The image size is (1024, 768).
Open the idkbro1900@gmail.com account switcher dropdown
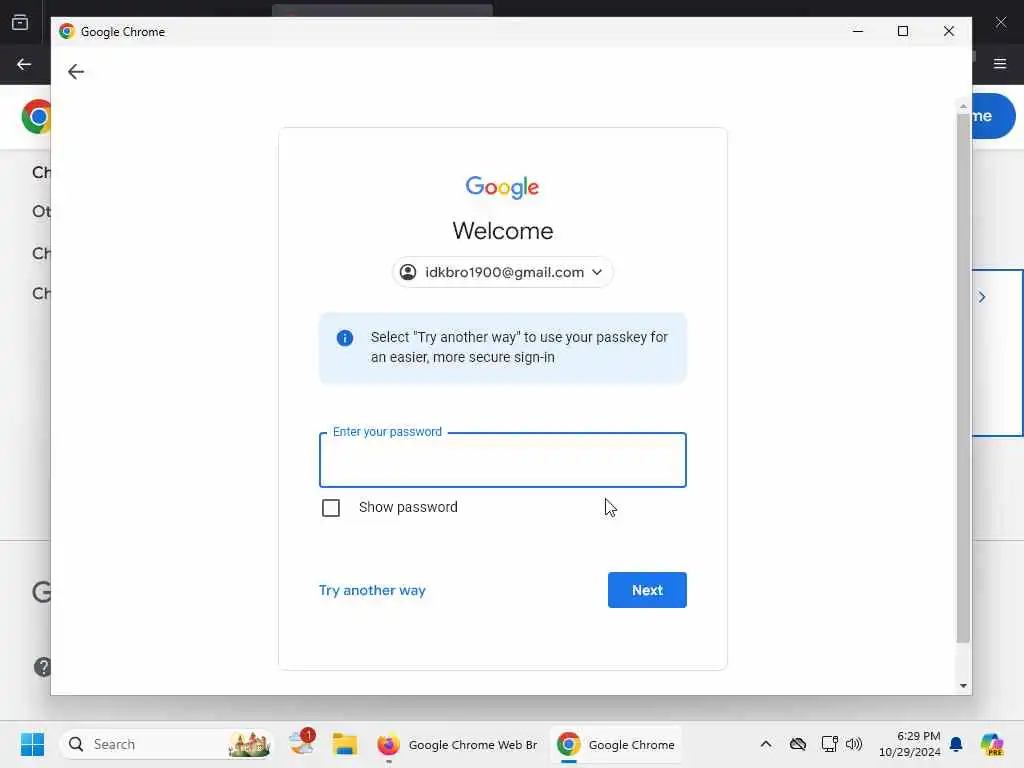[x=502, y=272]
